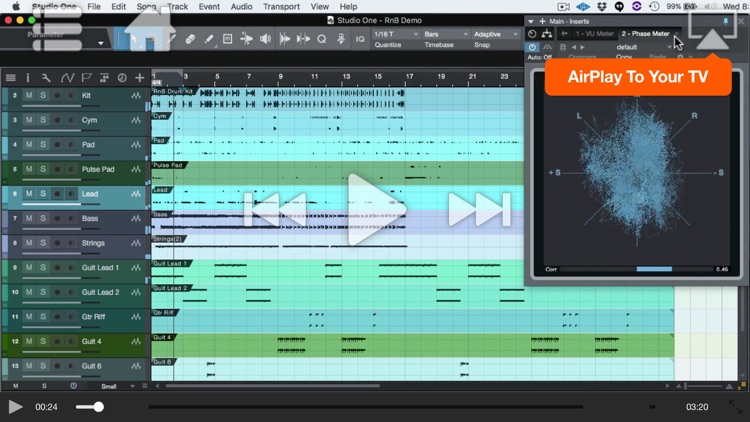Open the Phase Meter tab dropdown arrow
The height and width of the screenshot is (422, 750).
pyautogui.click(x=676, y=33)
